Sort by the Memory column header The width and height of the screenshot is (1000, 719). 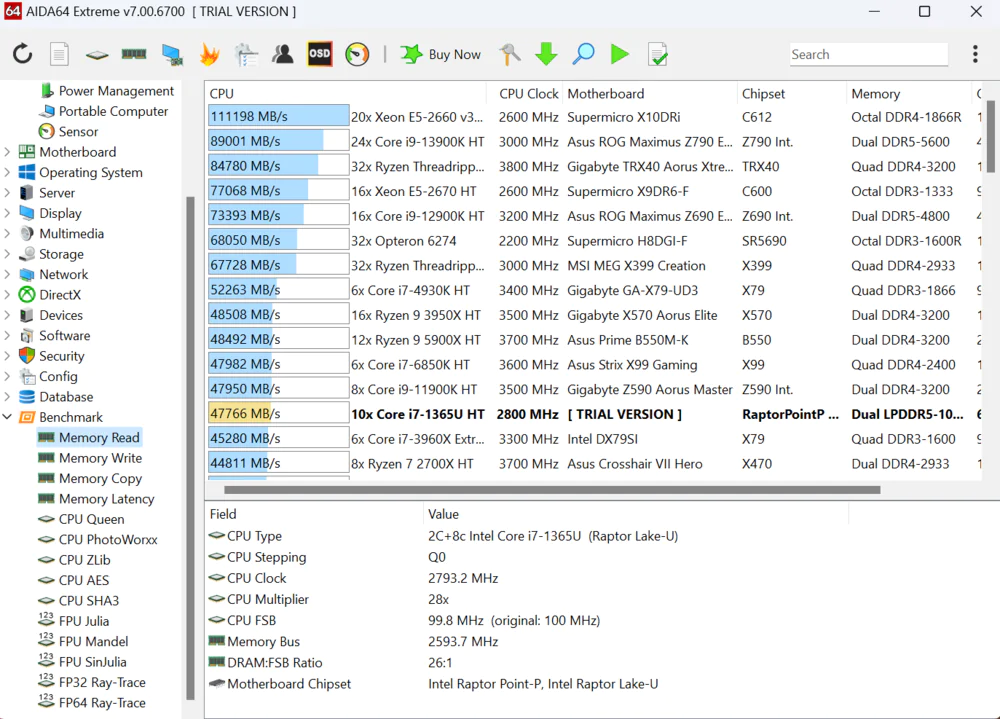pos(909,94)
